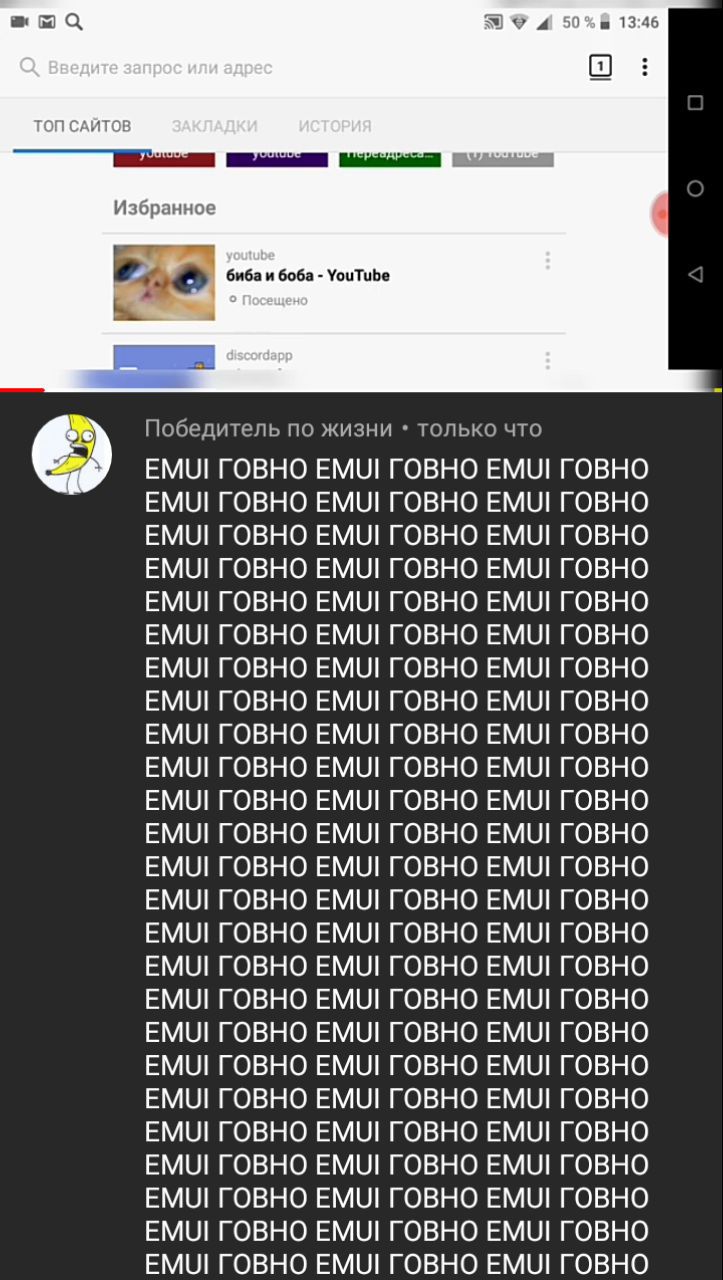Tap the search magnifier icon in address bar
Screen dimensions: 723x1280
tap(30, 67)
